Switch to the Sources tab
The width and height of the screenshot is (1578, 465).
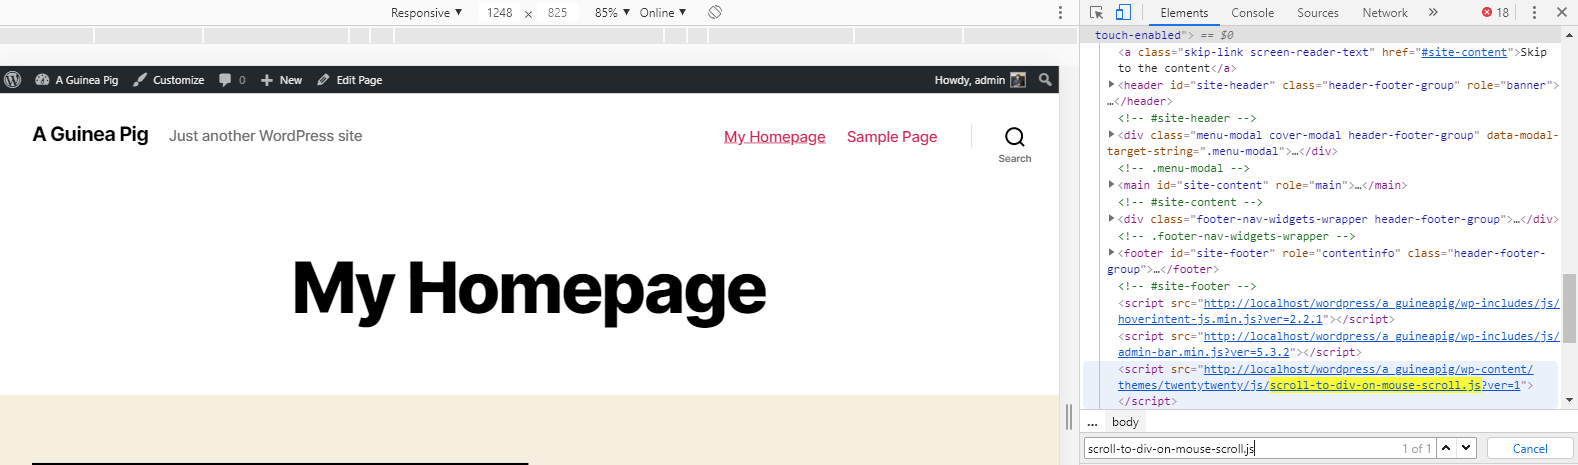1318,13
